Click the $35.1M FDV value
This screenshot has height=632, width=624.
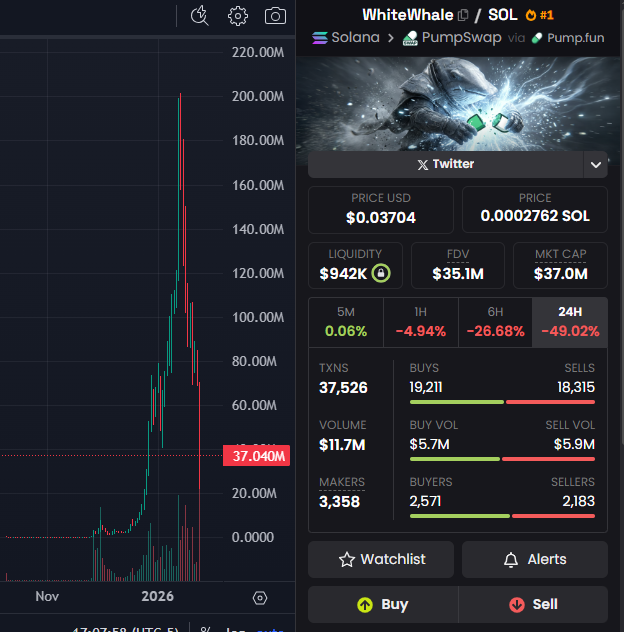pyautogui.click(x=458, y=274)
